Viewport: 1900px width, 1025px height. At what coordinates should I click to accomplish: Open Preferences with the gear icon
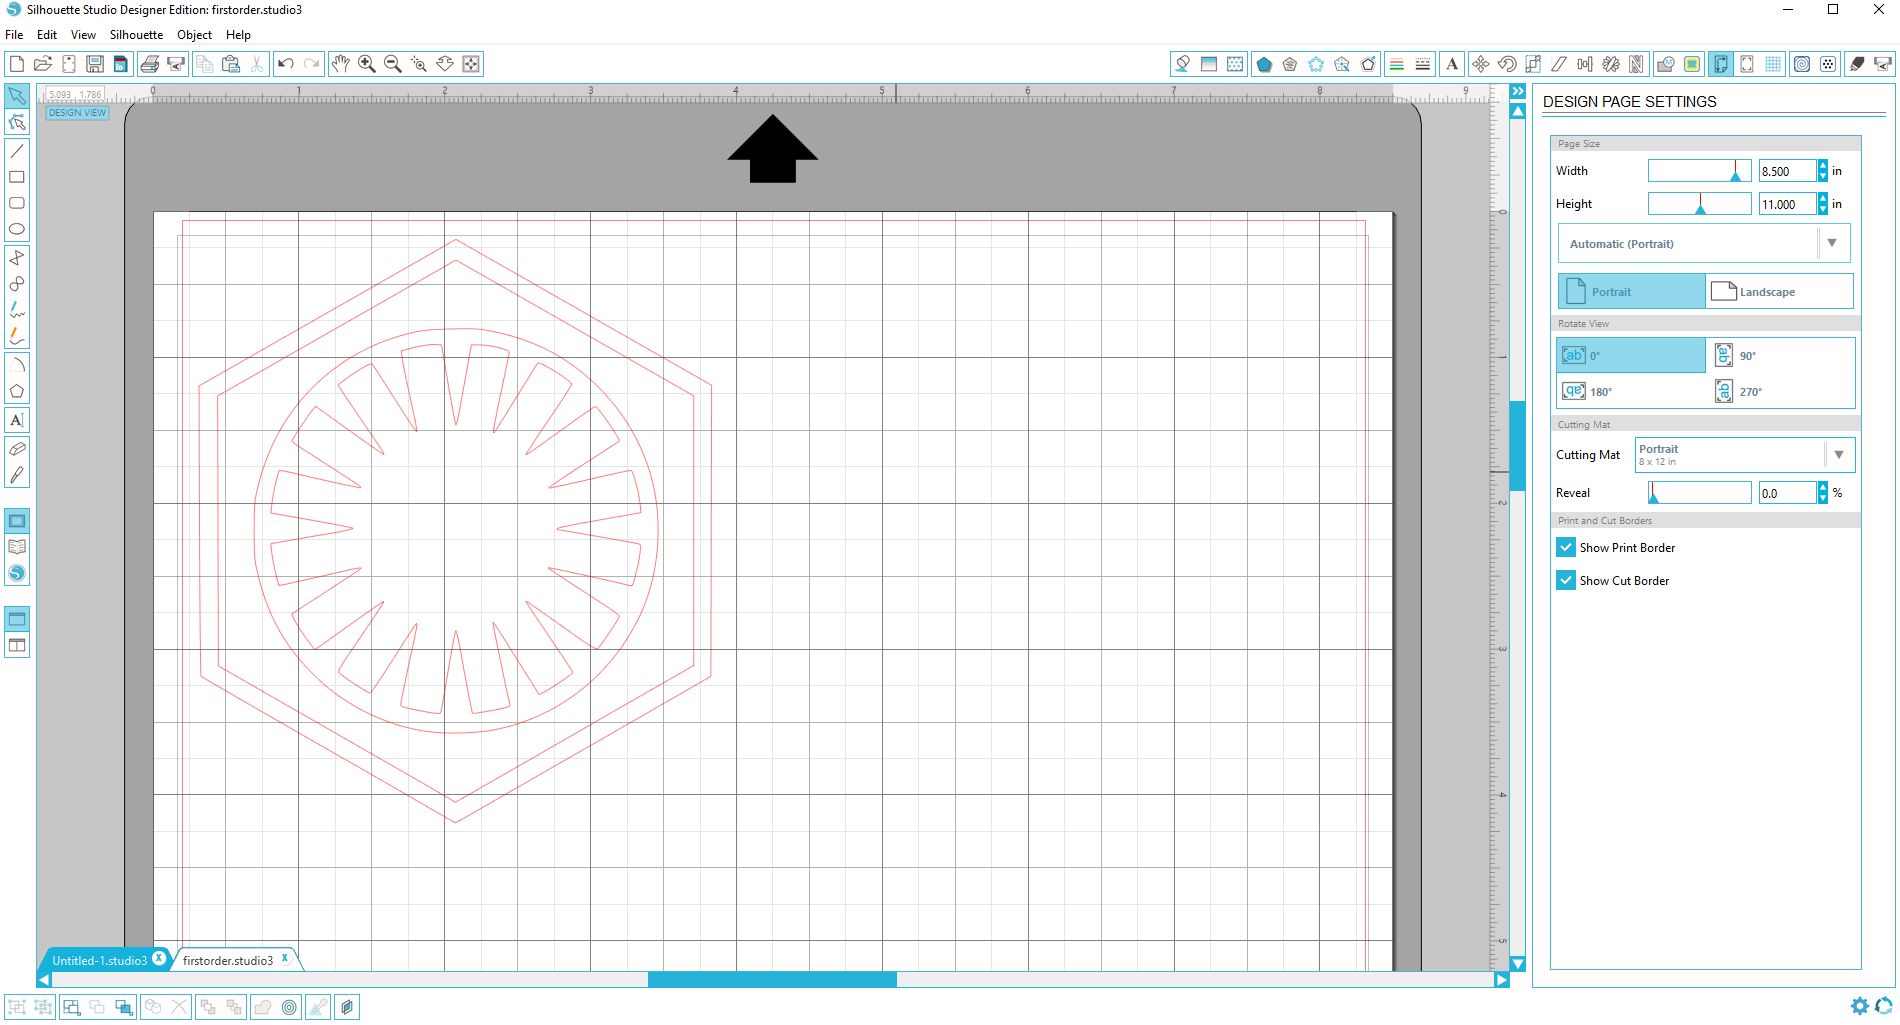tap(1859, 1006)
